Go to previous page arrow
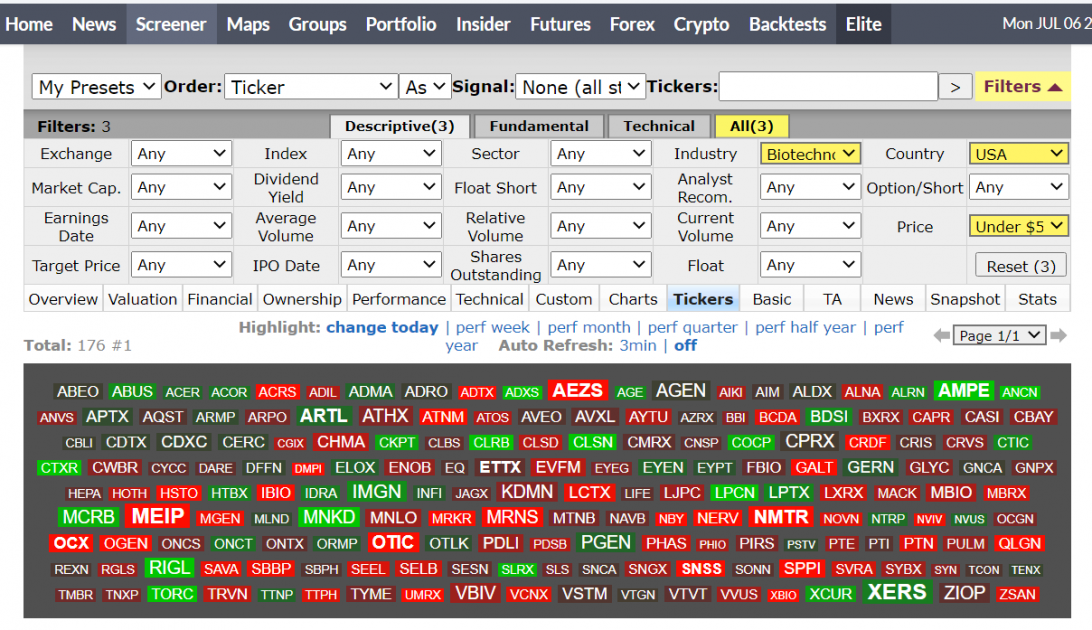Viewport: 1092px width, 630px height. point(942,336)
